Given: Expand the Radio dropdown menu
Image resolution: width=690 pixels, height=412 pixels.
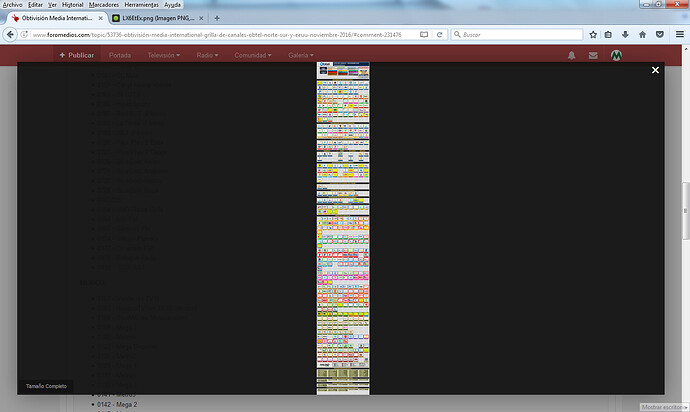Looking at the screenshot, I should [207, 55].
